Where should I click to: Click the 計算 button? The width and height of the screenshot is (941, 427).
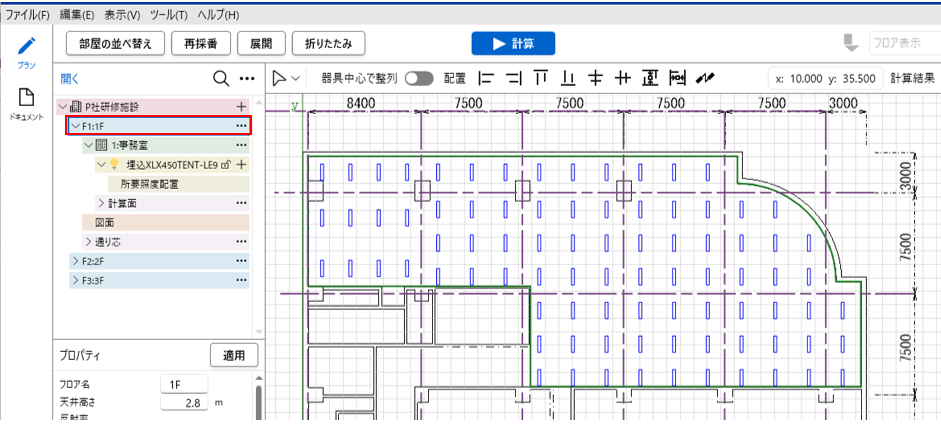point(513,43)
